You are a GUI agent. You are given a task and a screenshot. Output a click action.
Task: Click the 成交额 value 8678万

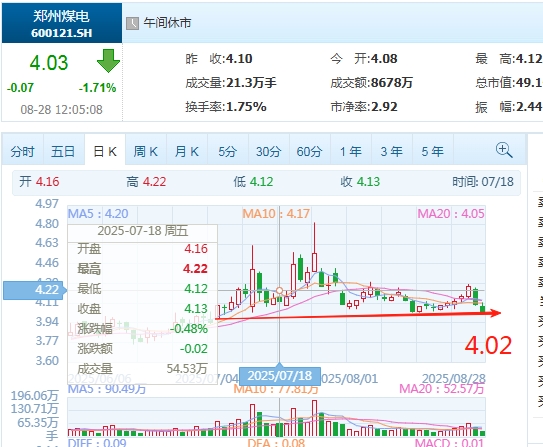click(392, 83)
